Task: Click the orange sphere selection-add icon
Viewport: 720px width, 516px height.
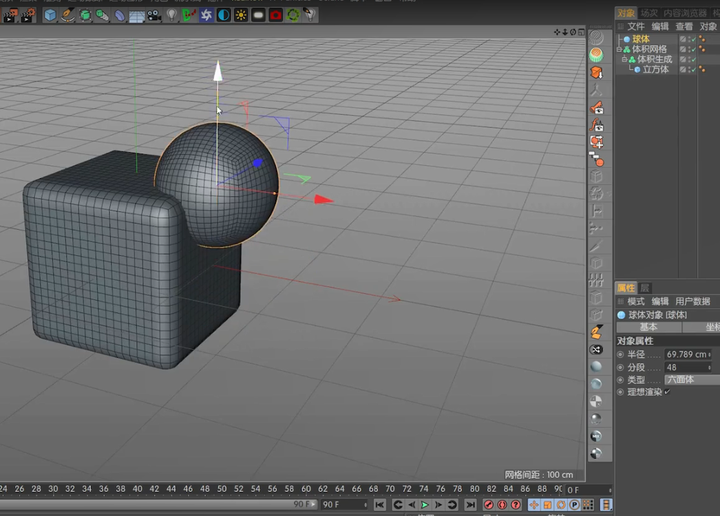Action: (x=596, y=142)
